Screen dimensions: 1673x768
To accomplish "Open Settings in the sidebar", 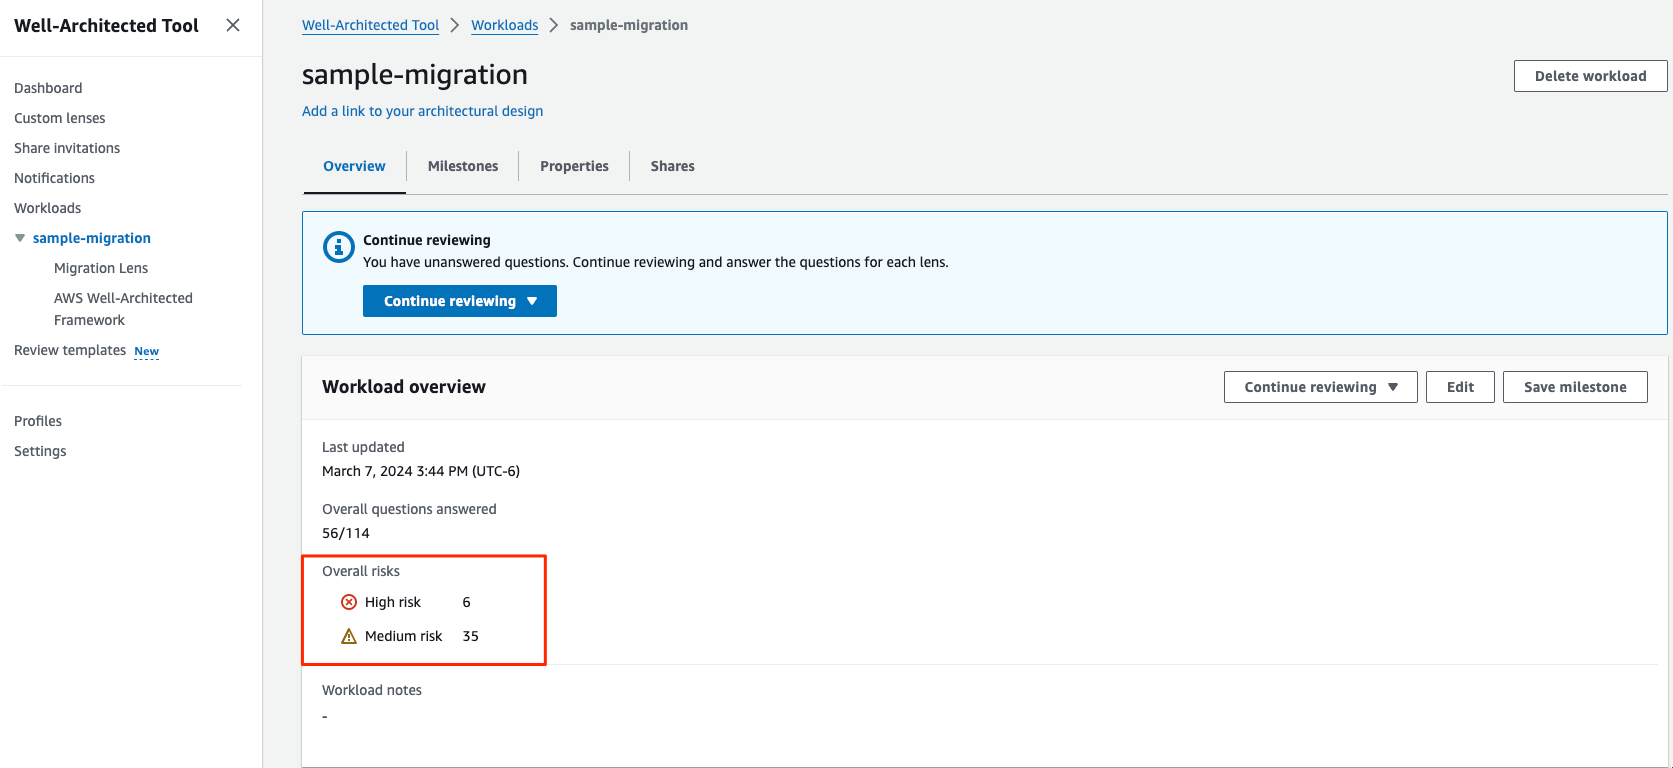I will [x=40, y=451].
